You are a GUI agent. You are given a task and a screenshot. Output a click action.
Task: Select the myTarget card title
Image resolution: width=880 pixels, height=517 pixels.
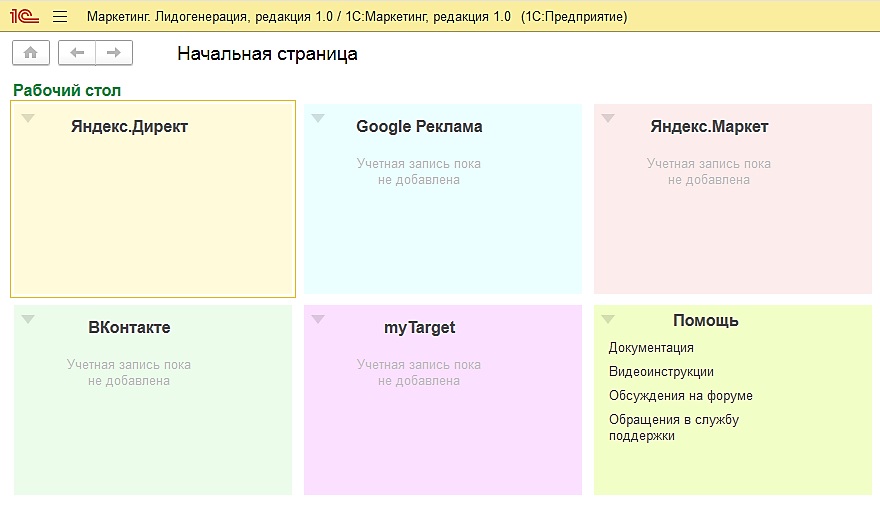click(x=419, y=328)
